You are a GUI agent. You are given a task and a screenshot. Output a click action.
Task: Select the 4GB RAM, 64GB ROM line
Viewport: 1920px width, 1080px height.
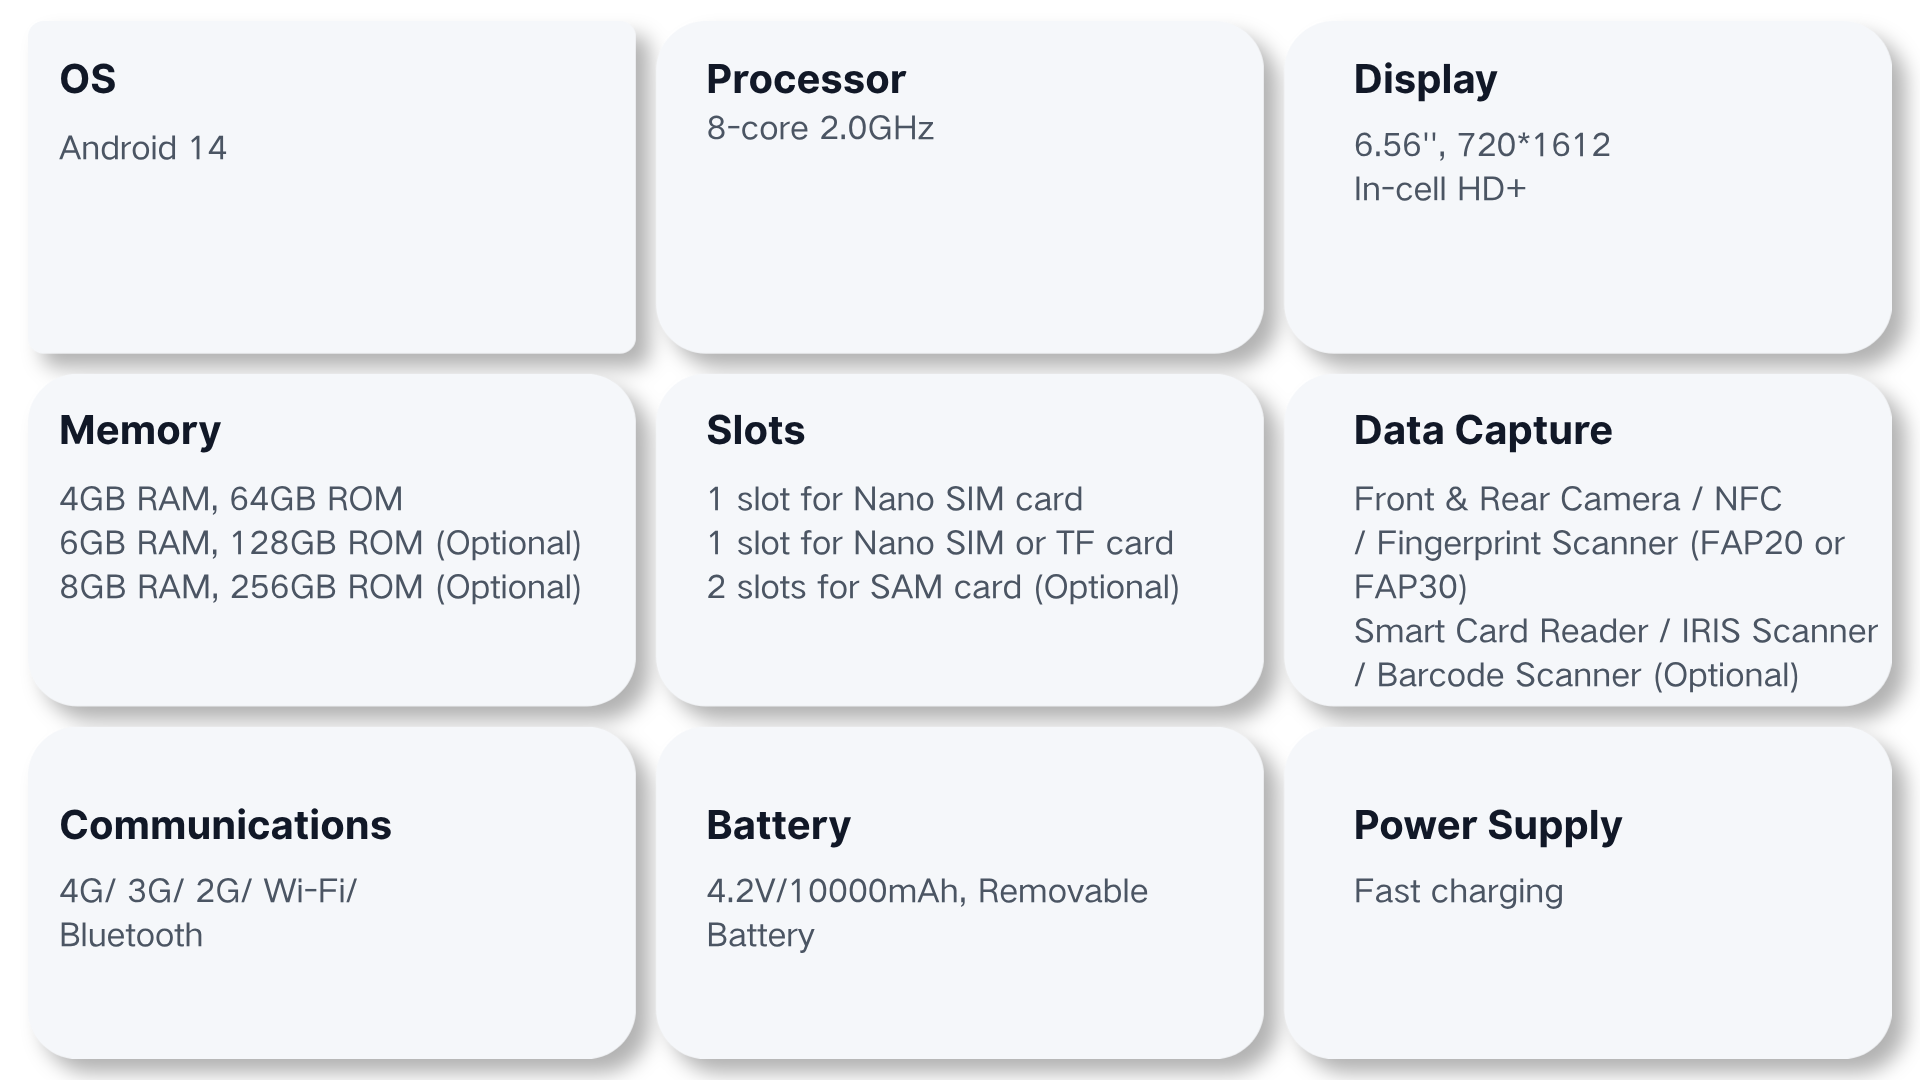[x=231, y=499]
